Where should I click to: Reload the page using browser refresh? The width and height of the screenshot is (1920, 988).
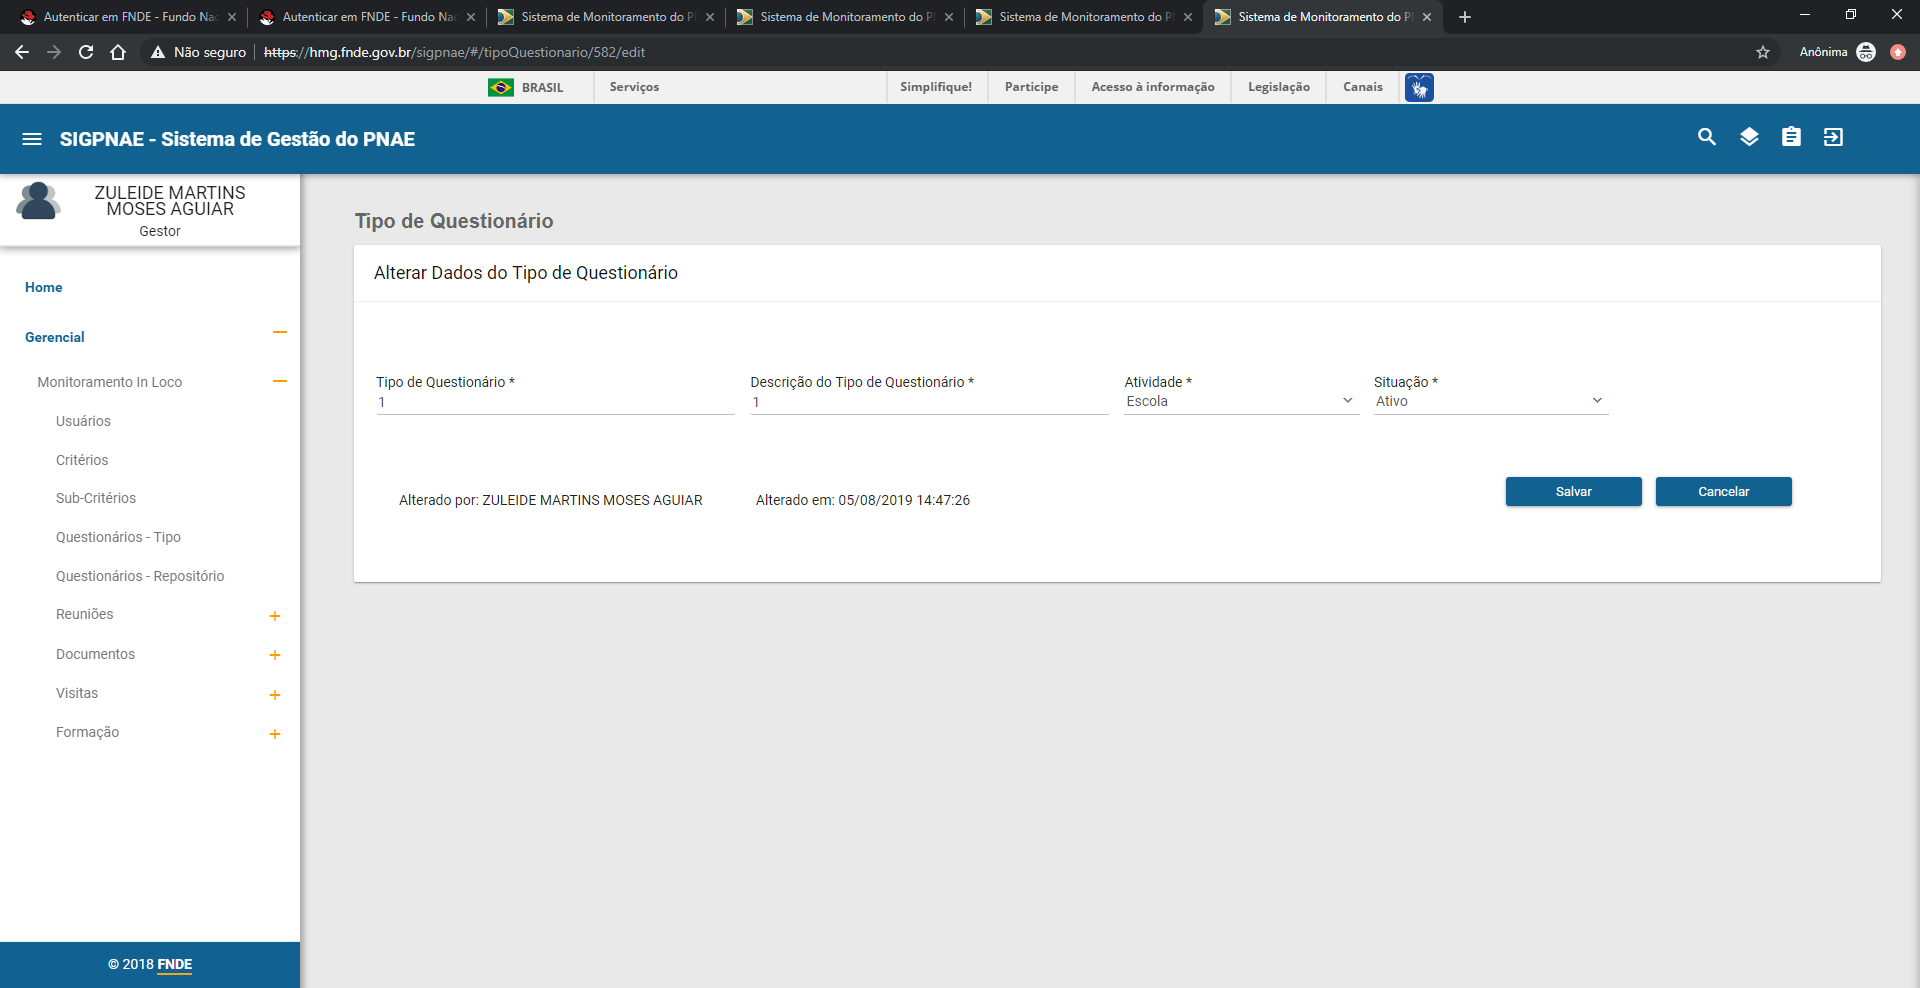86,52
